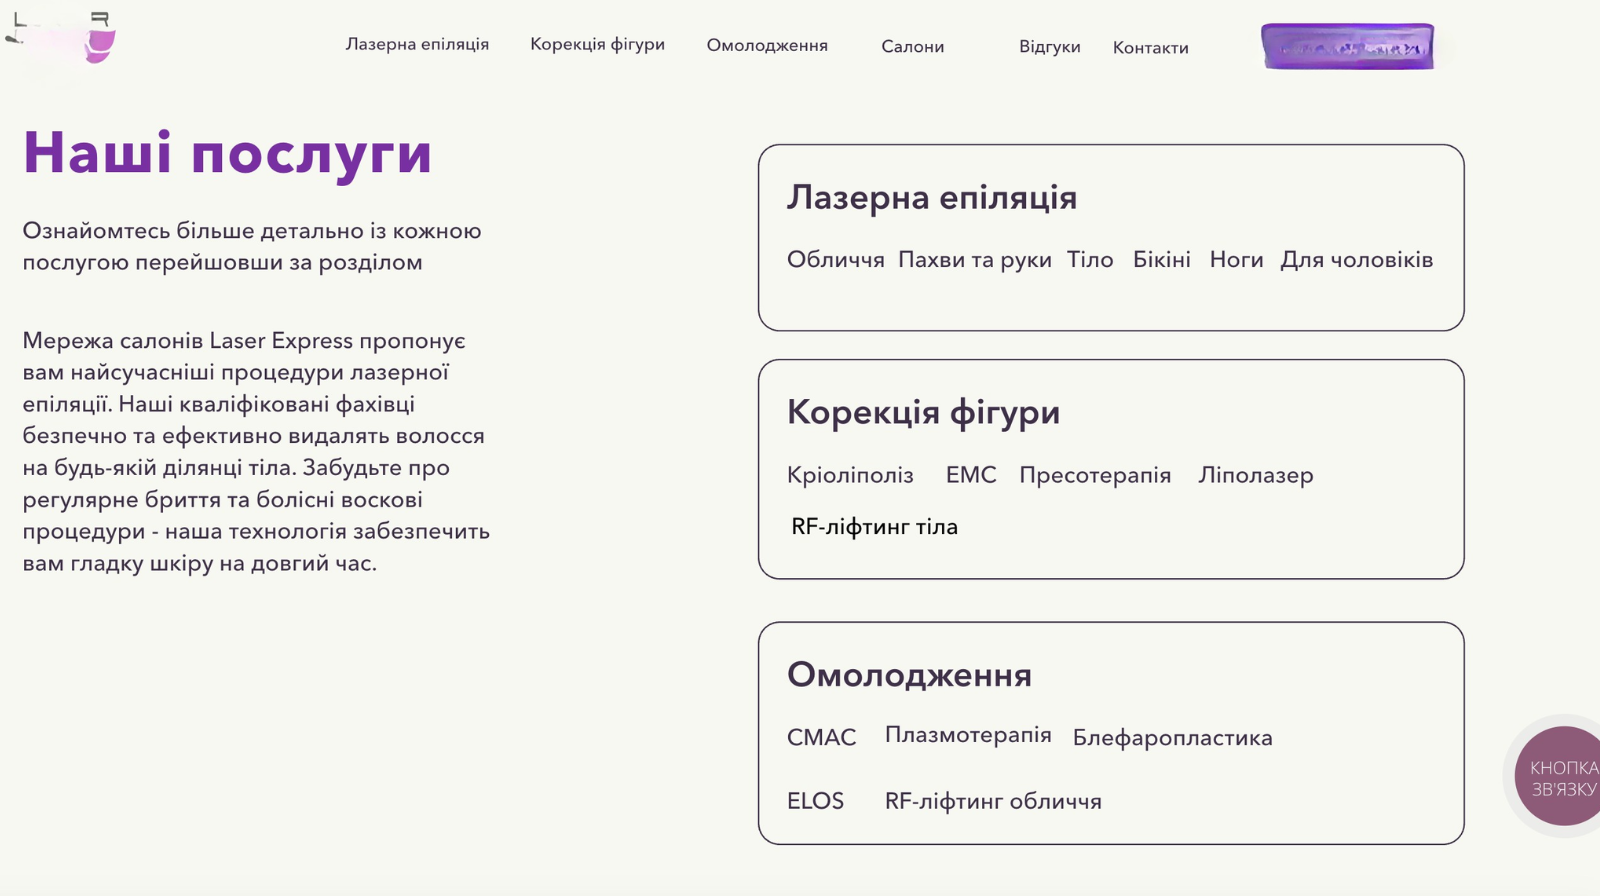Select the EMC service link

pos(971,475)
